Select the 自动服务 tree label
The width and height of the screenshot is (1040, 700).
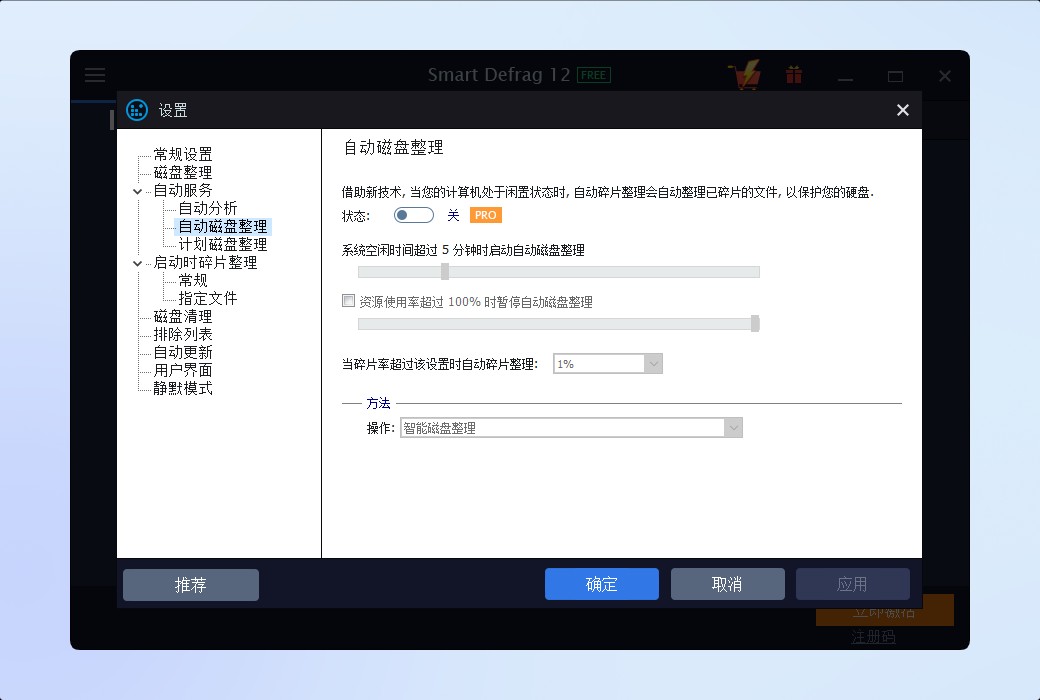183,190
